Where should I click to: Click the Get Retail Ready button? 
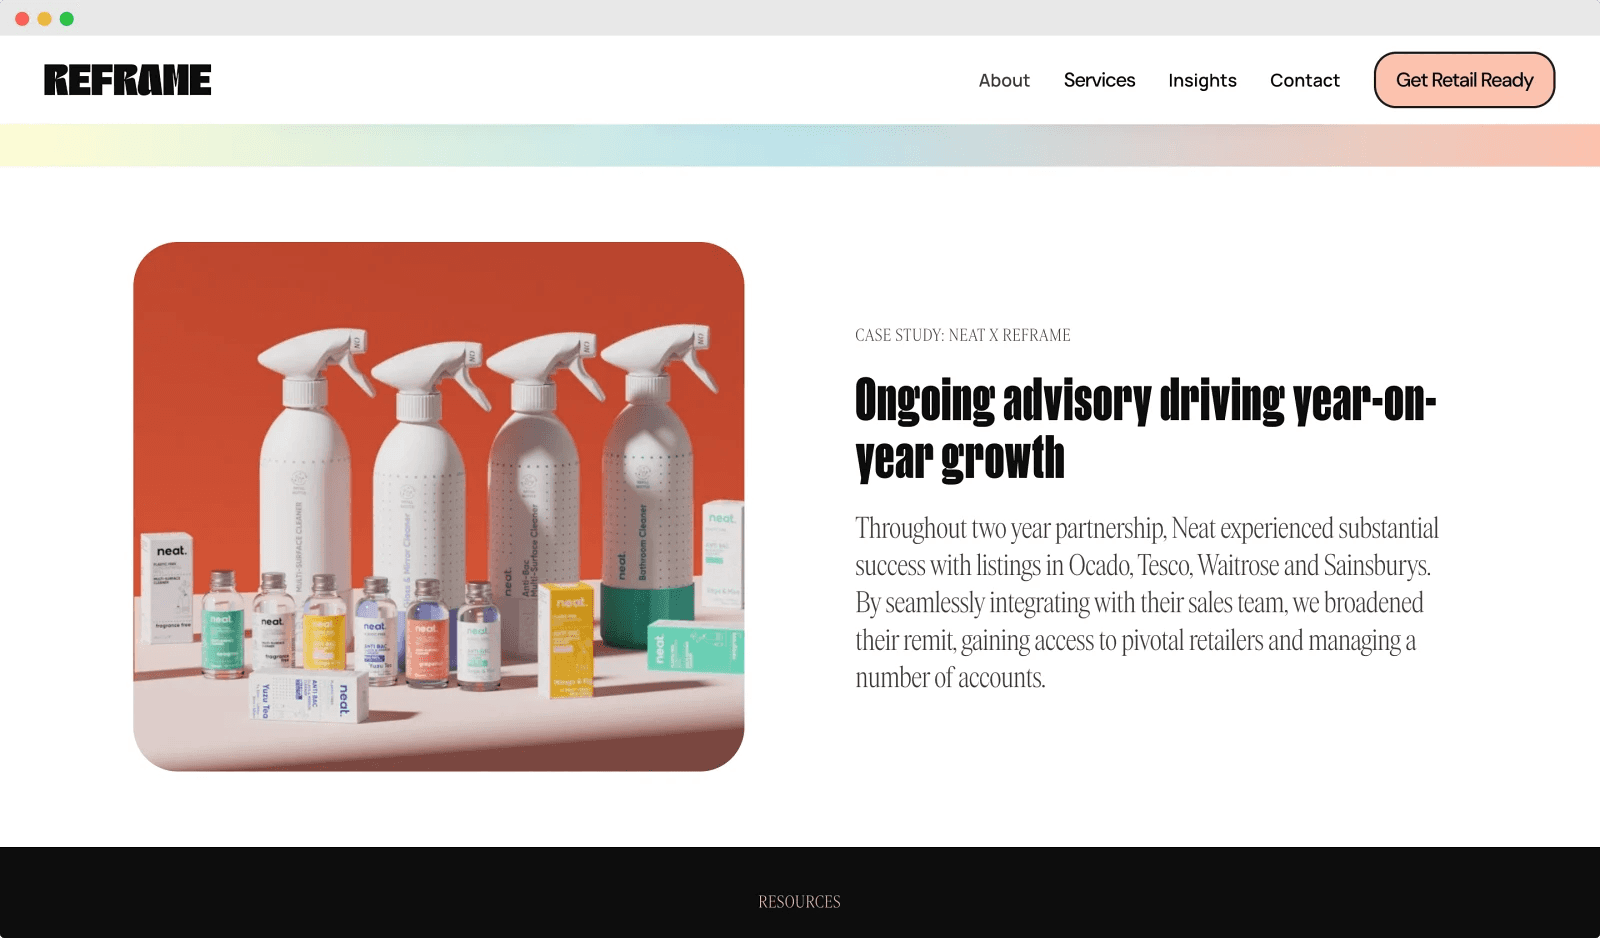[x=1463, y=80]
